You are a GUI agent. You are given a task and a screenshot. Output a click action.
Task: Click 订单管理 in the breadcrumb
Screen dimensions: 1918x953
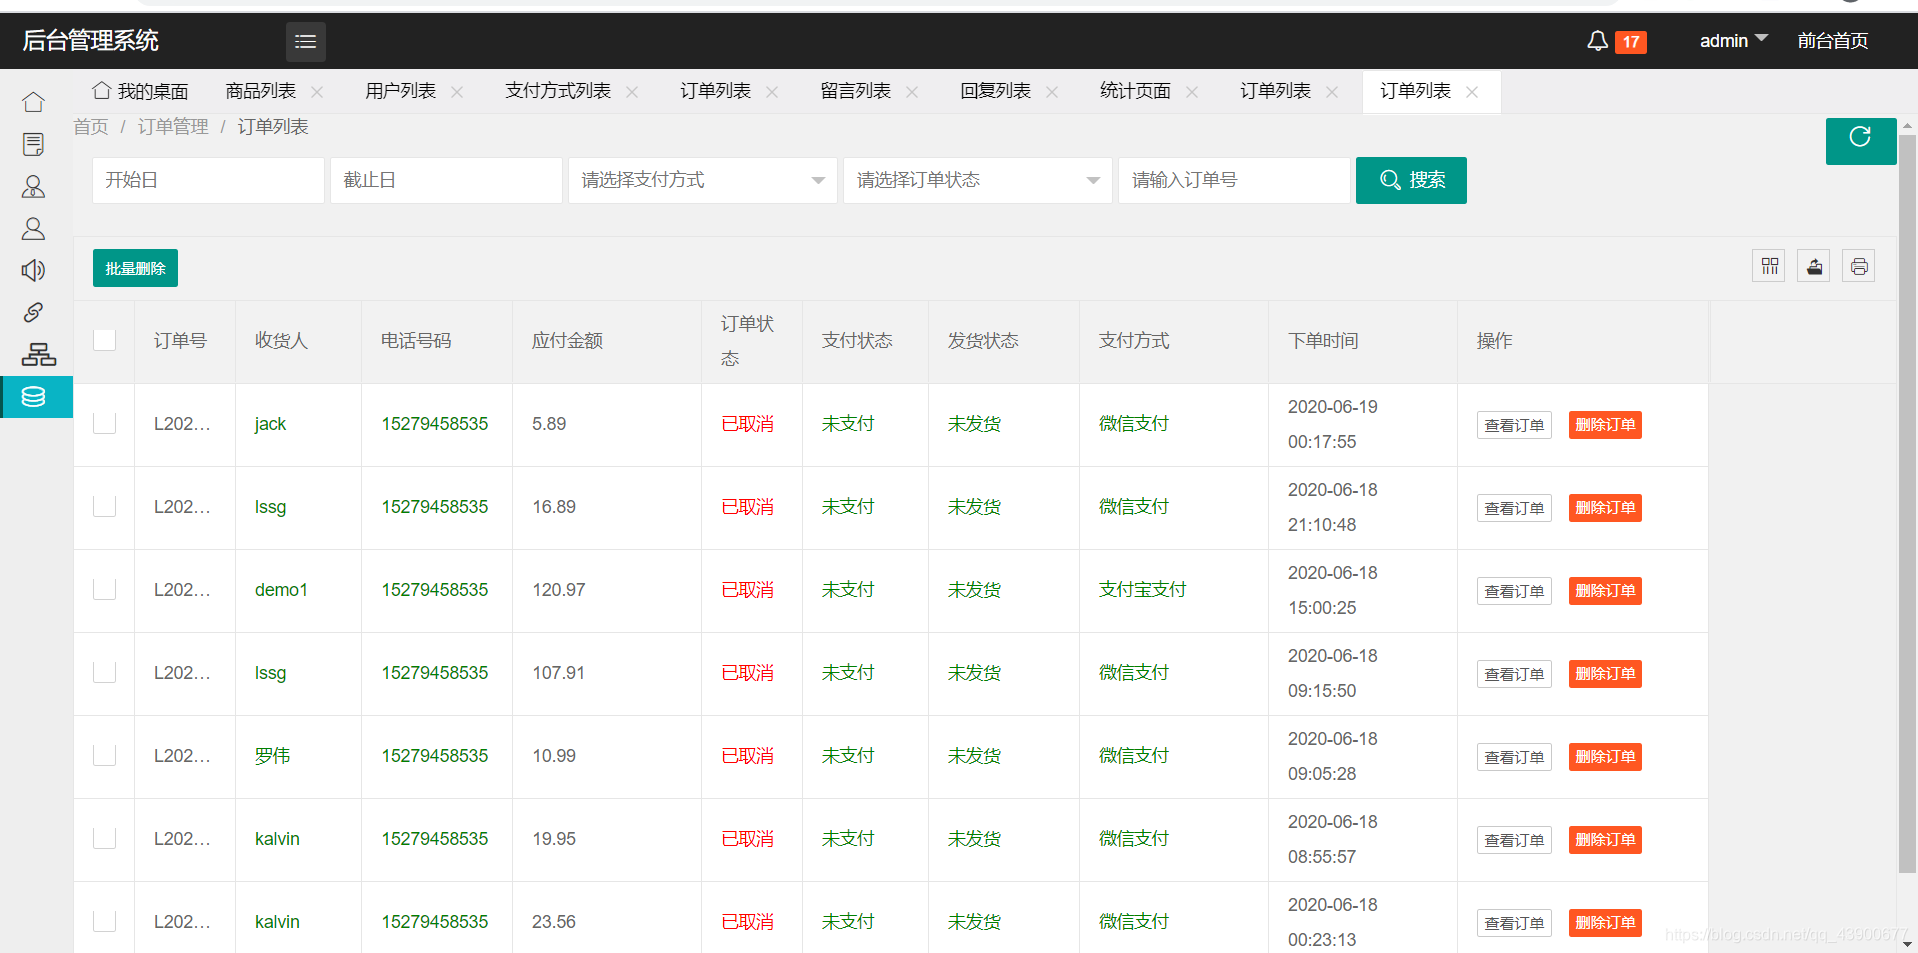coord(173,127)
